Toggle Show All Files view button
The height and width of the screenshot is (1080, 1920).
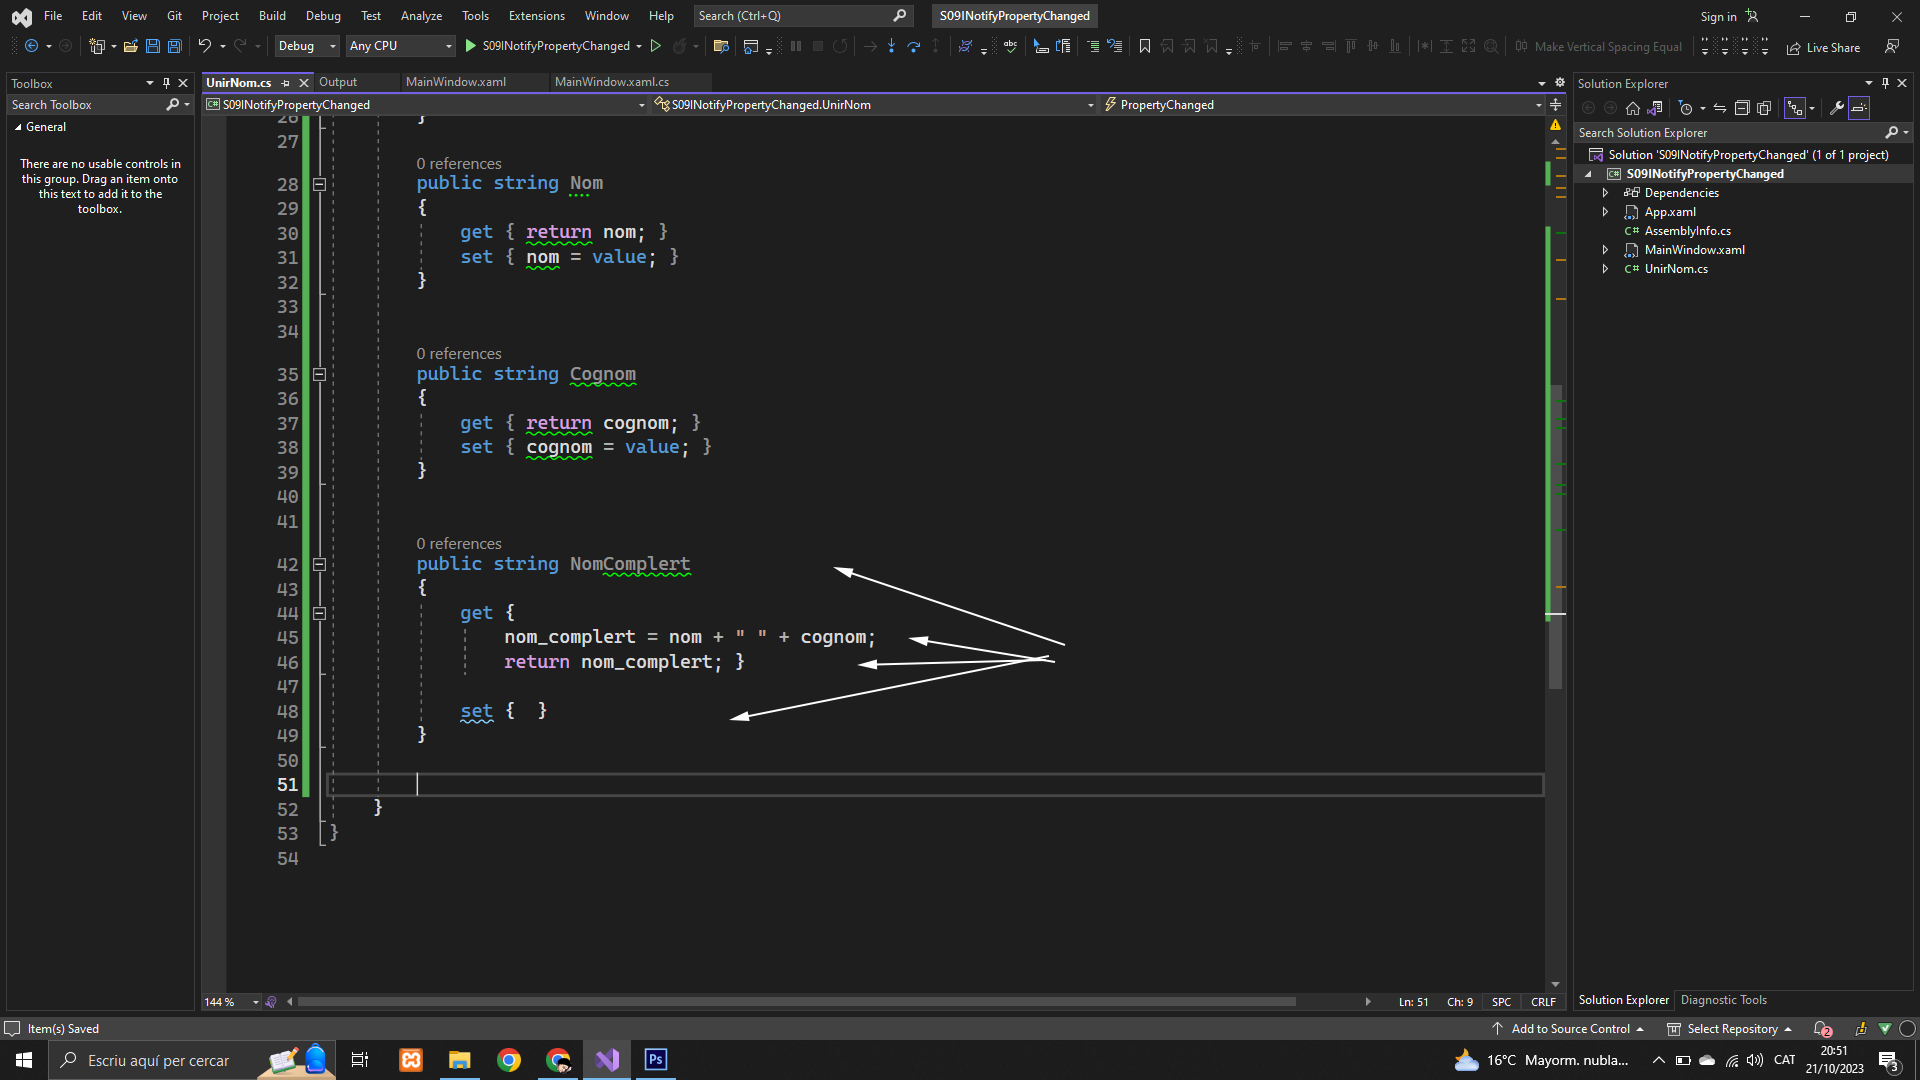coord(1764,108)
